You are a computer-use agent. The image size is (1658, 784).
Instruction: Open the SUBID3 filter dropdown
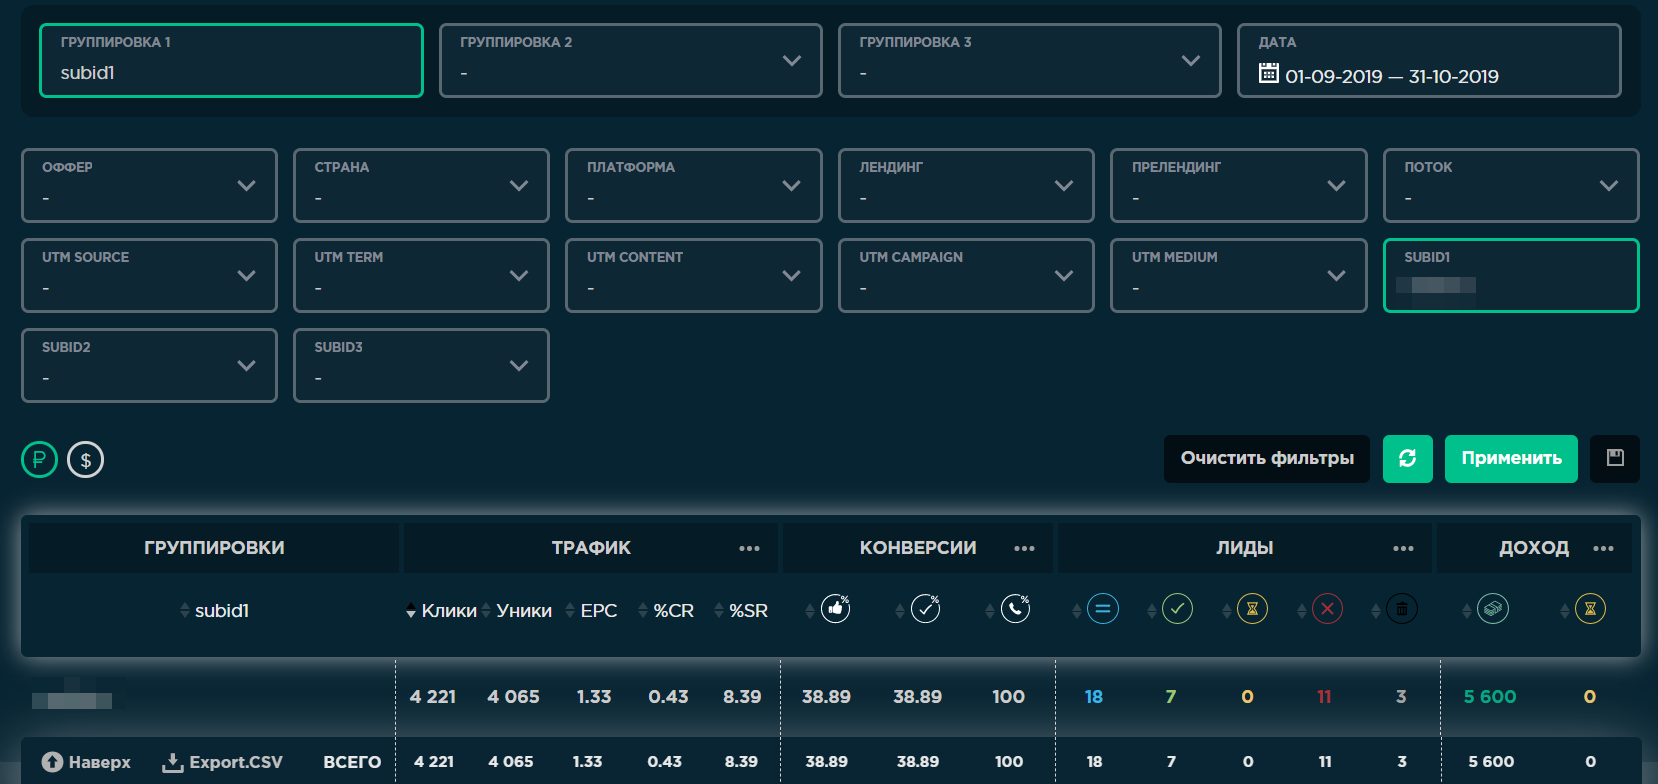[x=421, y=366]
